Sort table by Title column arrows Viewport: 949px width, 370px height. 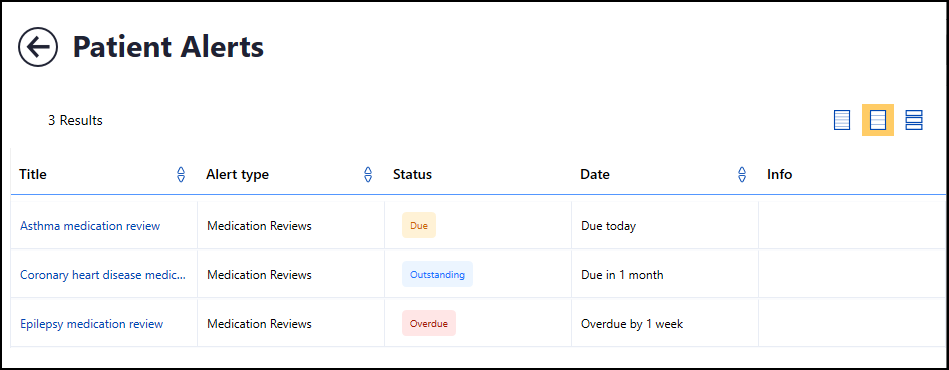180,175
